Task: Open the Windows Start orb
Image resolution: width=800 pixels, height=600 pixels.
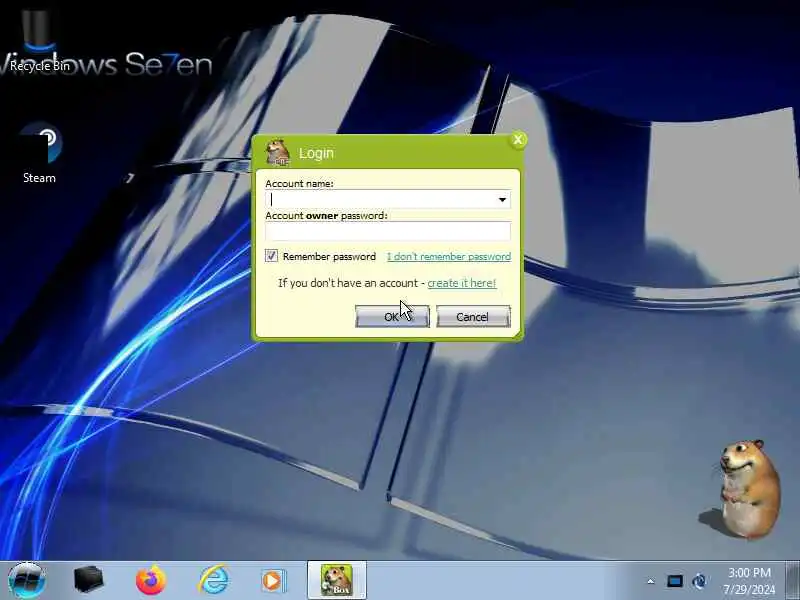Action: (27, 581)
